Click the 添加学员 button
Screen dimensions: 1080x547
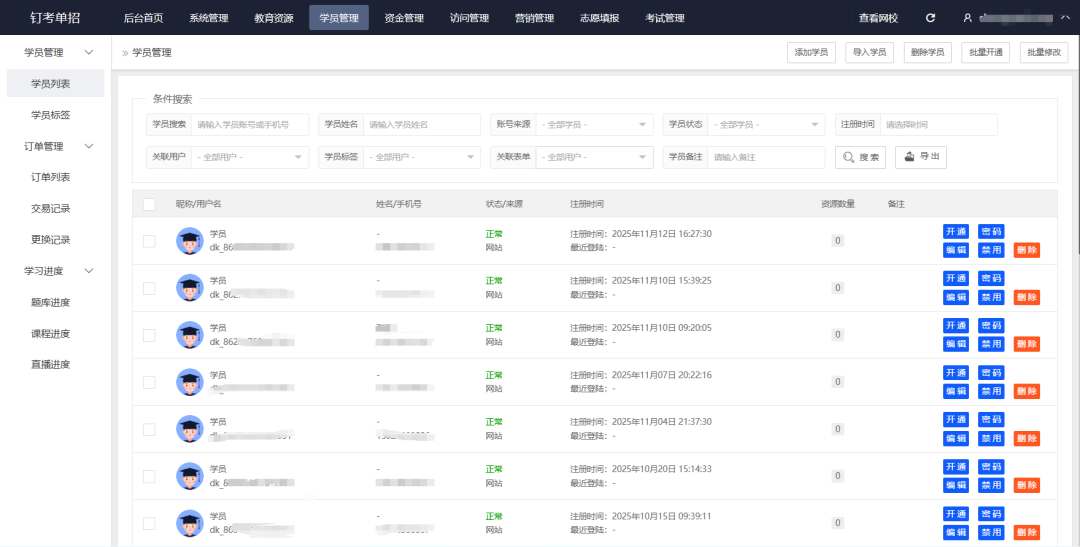[811, 52]
